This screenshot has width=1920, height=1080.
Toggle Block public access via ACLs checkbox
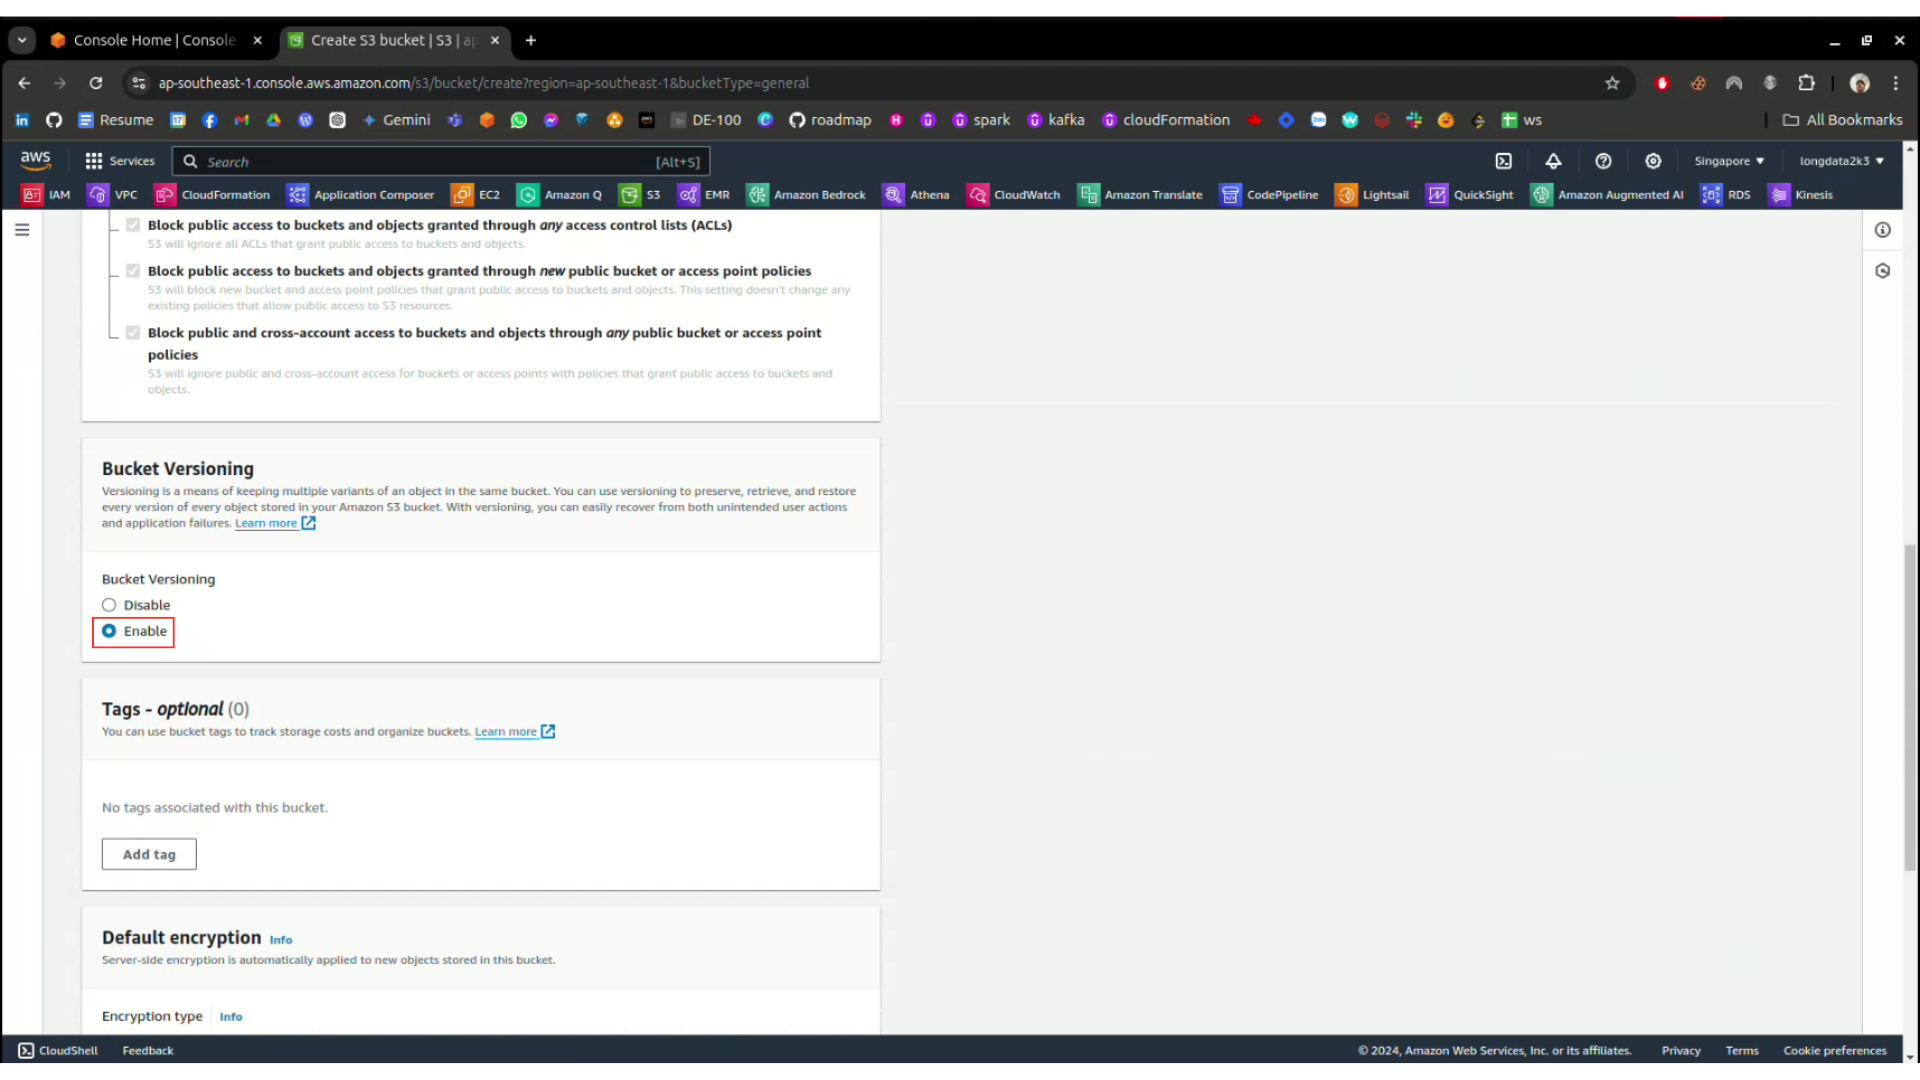pos(133,225)
